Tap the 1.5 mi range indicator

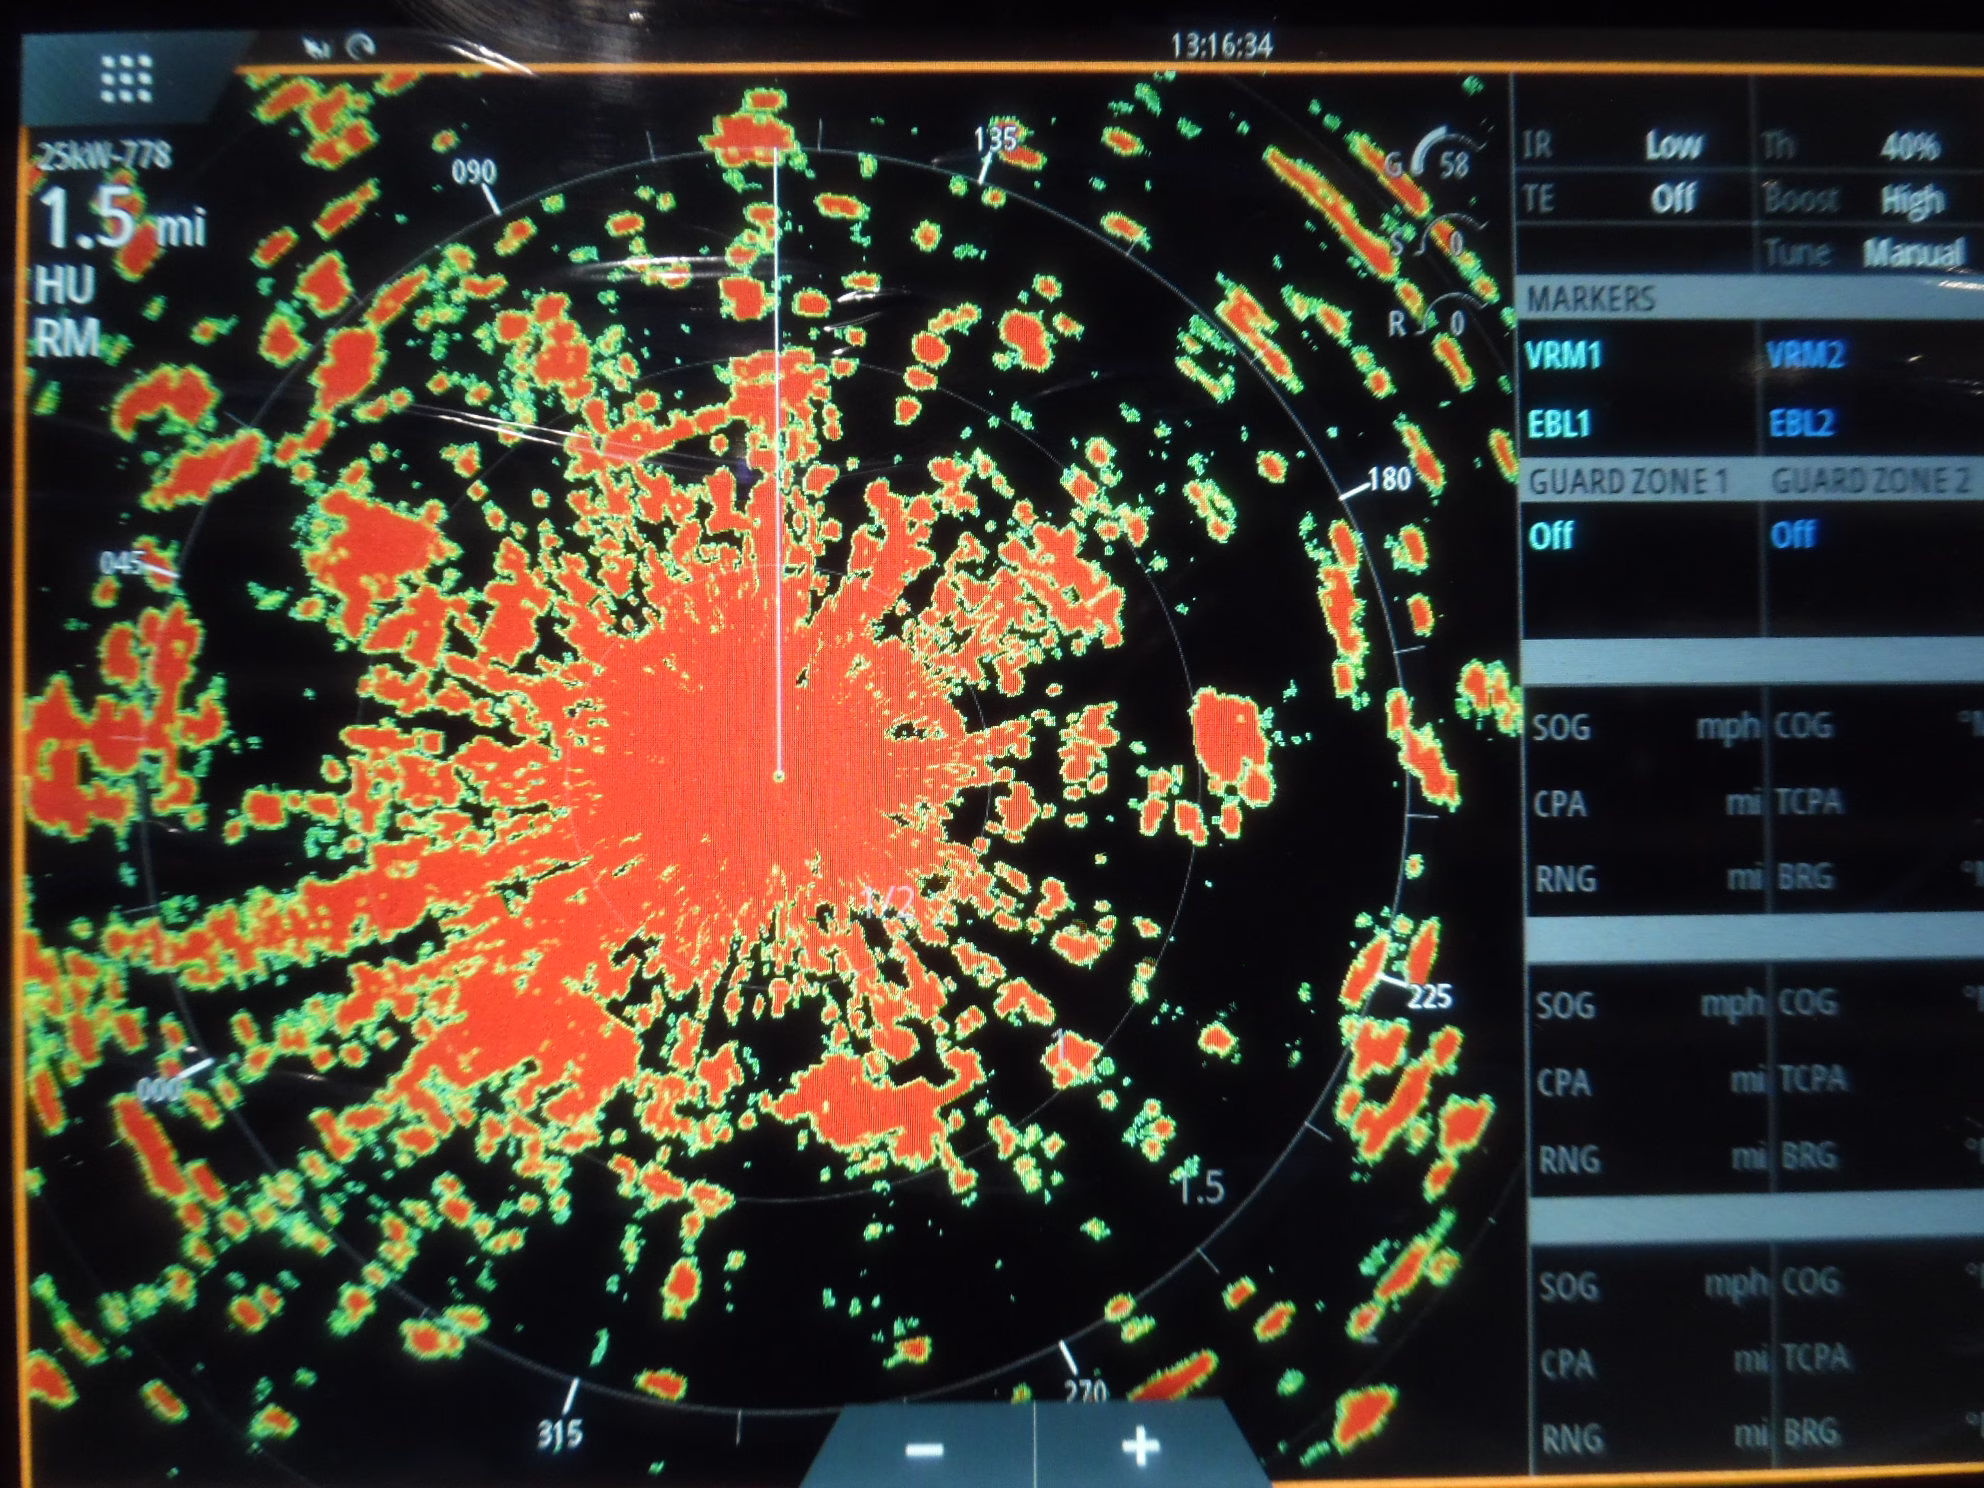pos(122,219)
